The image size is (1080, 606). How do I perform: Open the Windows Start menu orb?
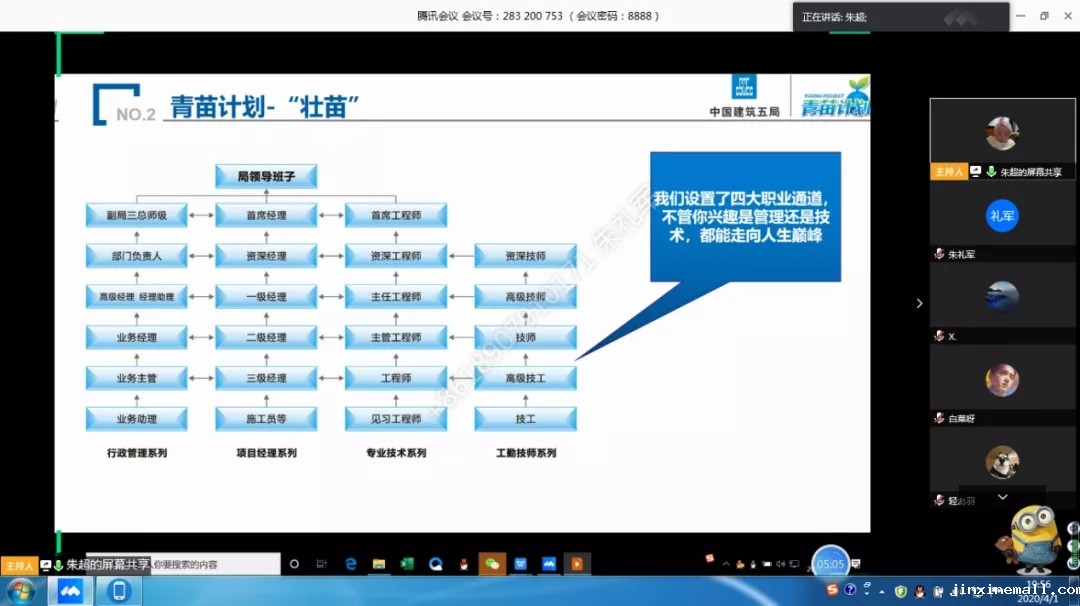[20, 591]
